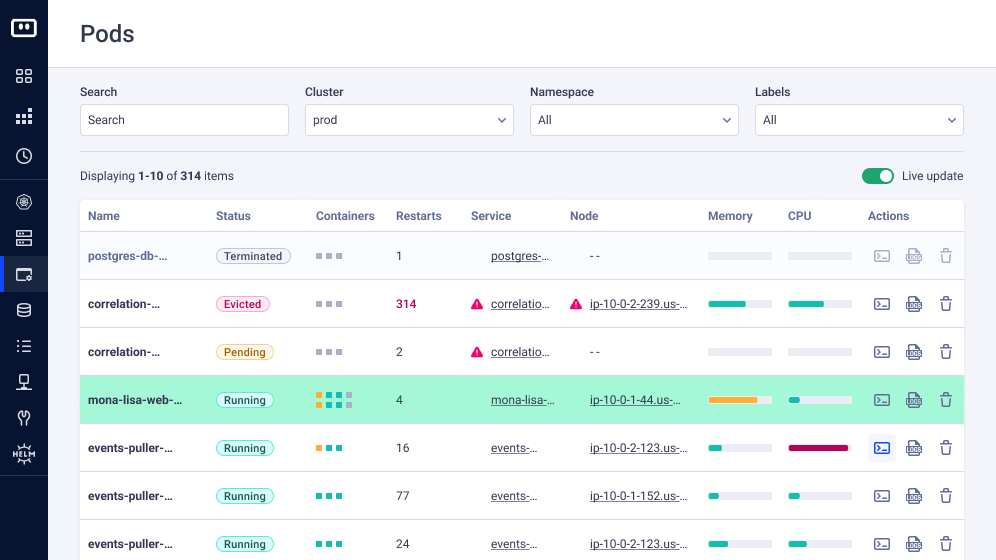Click the Pending status badge
This screenshot has height=560, width=996.
[x=245, y=352]
